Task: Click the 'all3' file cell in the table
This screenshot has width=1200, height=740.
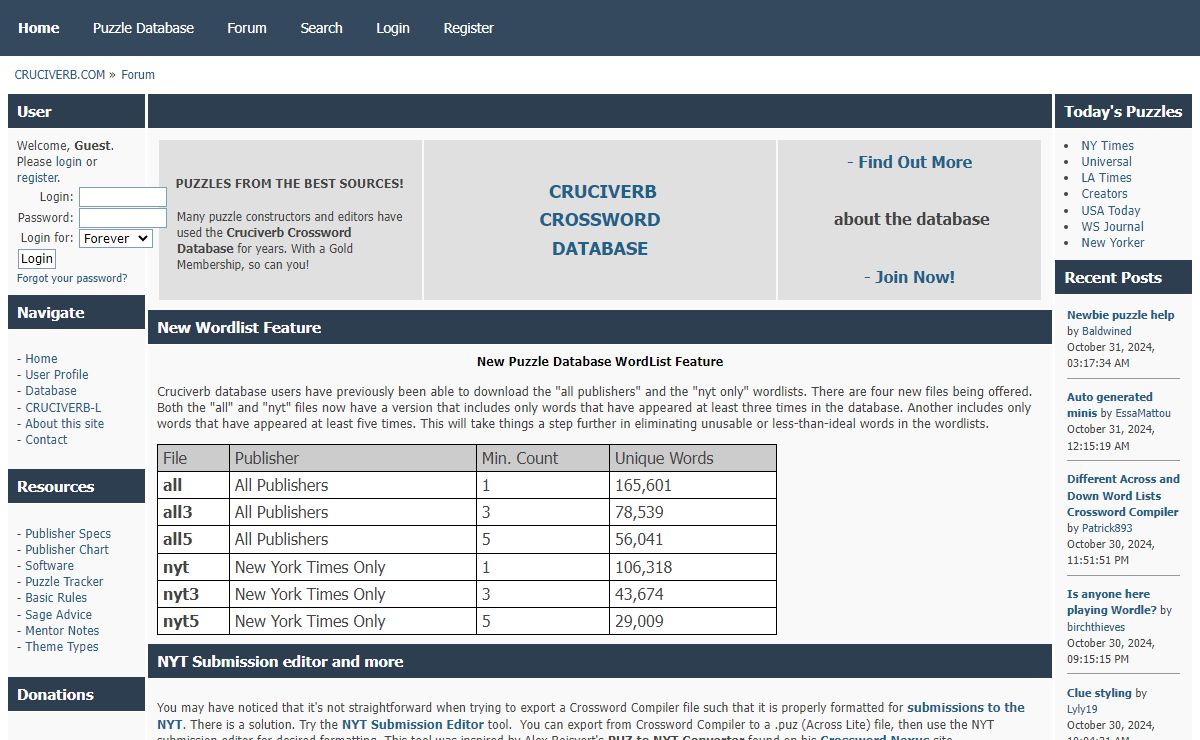Action: (194, 512)
